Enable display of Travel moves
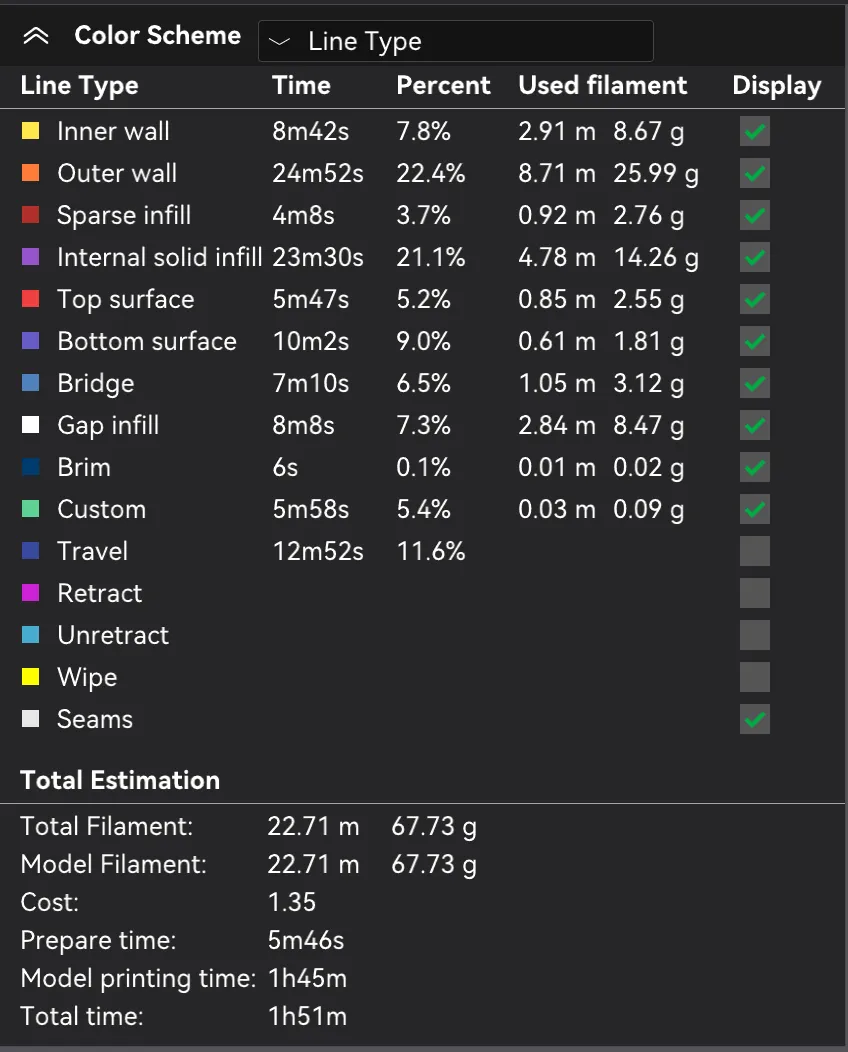848x1052 pixels. [x=755, y=551]
